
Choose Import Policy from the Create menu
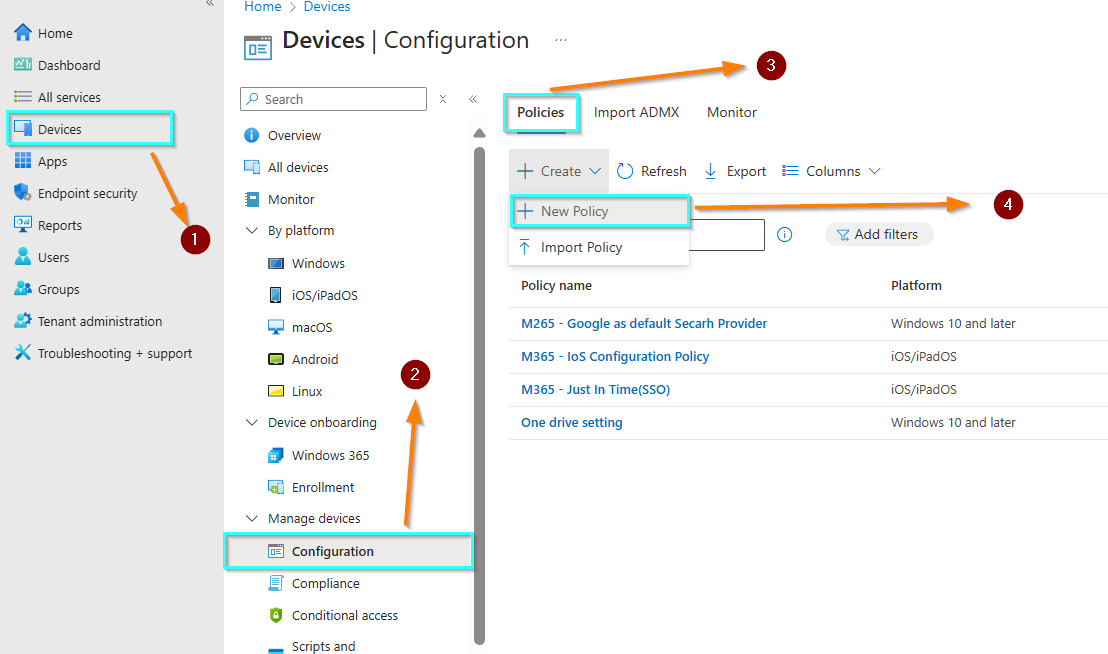coord(599,247)
